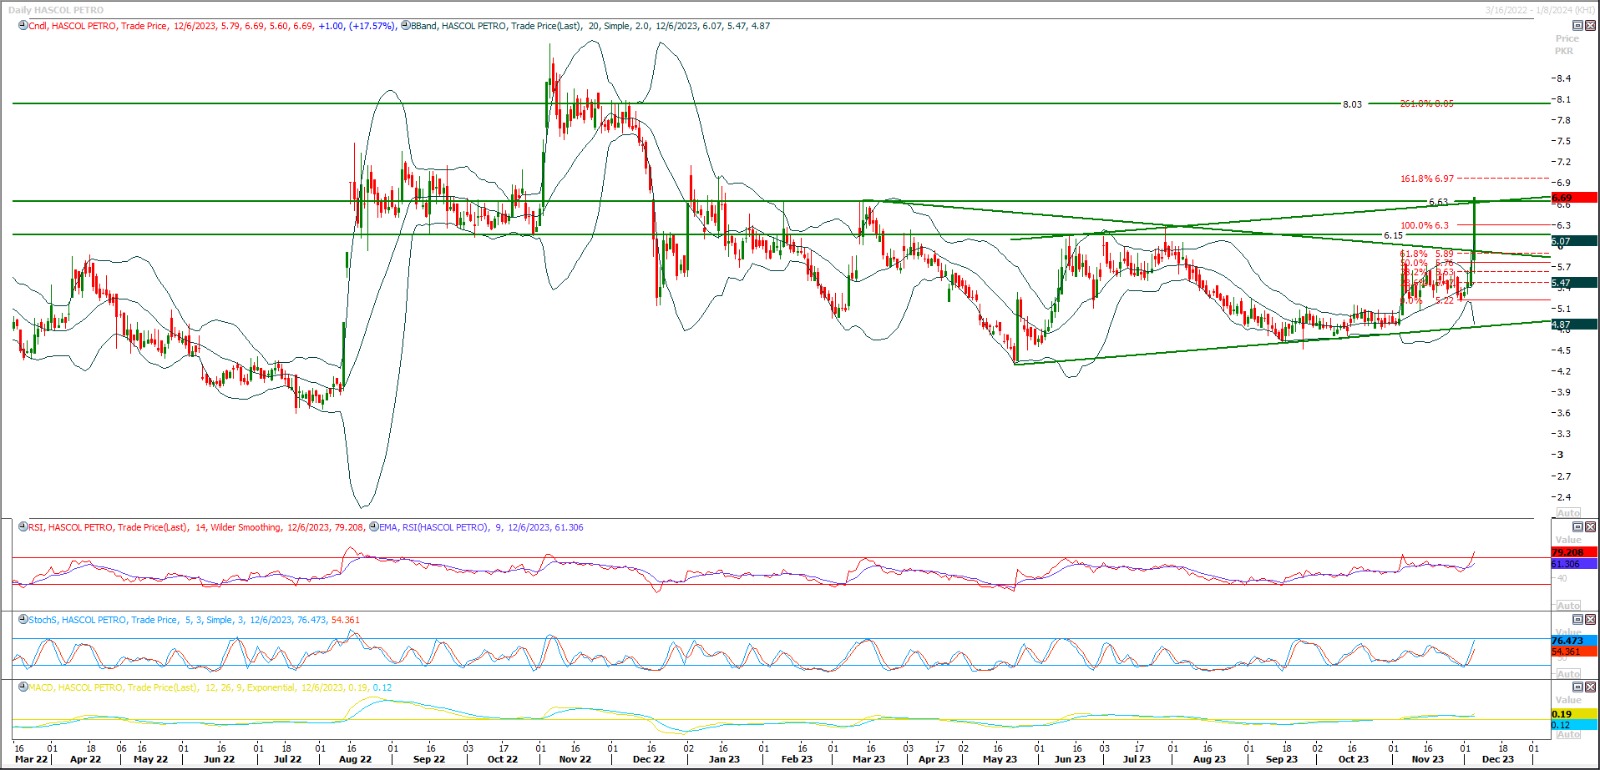Click the Daily HASCOL PETRO chart title

click(x=56, y=10)
